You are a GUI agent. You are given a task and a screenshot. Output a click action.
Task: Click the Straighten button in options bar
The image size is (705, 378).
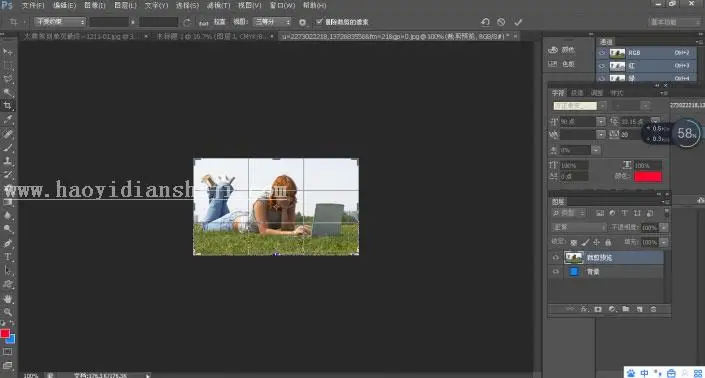pyautogui.click(x=214, y=22)
